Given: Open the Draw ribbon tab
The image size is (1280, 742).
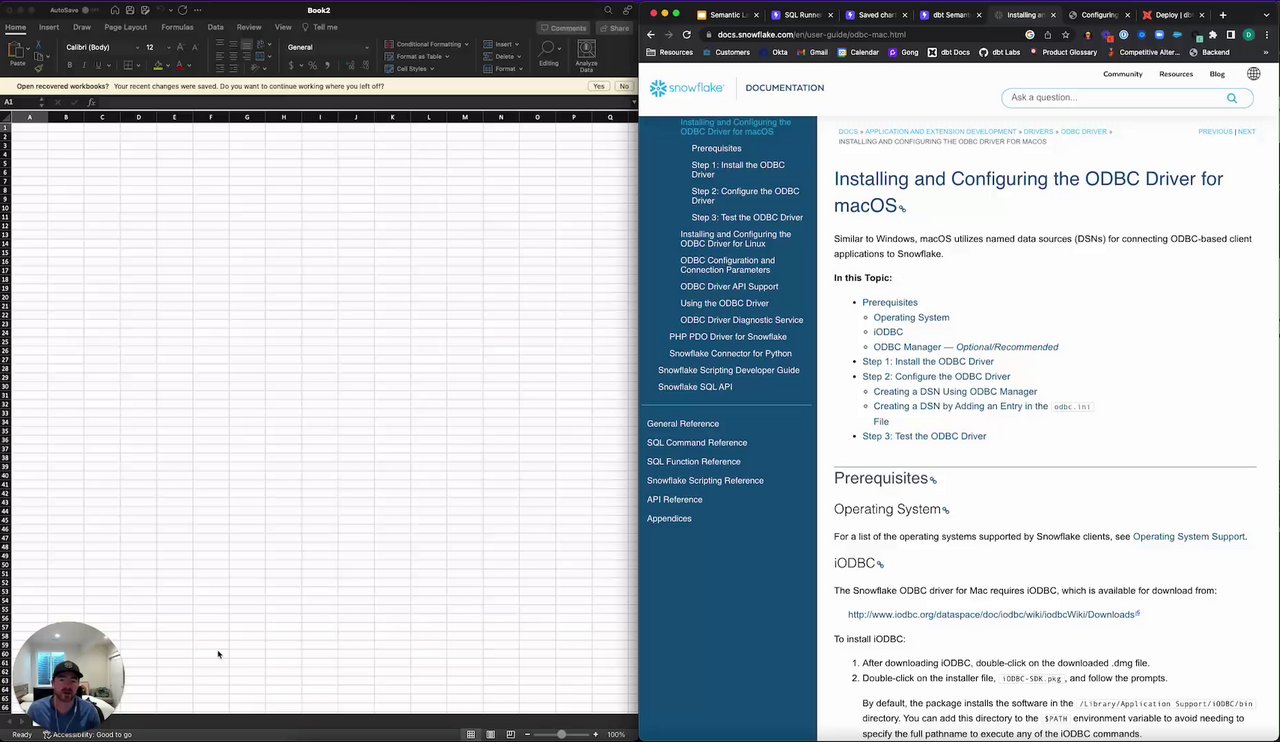Looking at the screenshot, I should tap(82, 27).
